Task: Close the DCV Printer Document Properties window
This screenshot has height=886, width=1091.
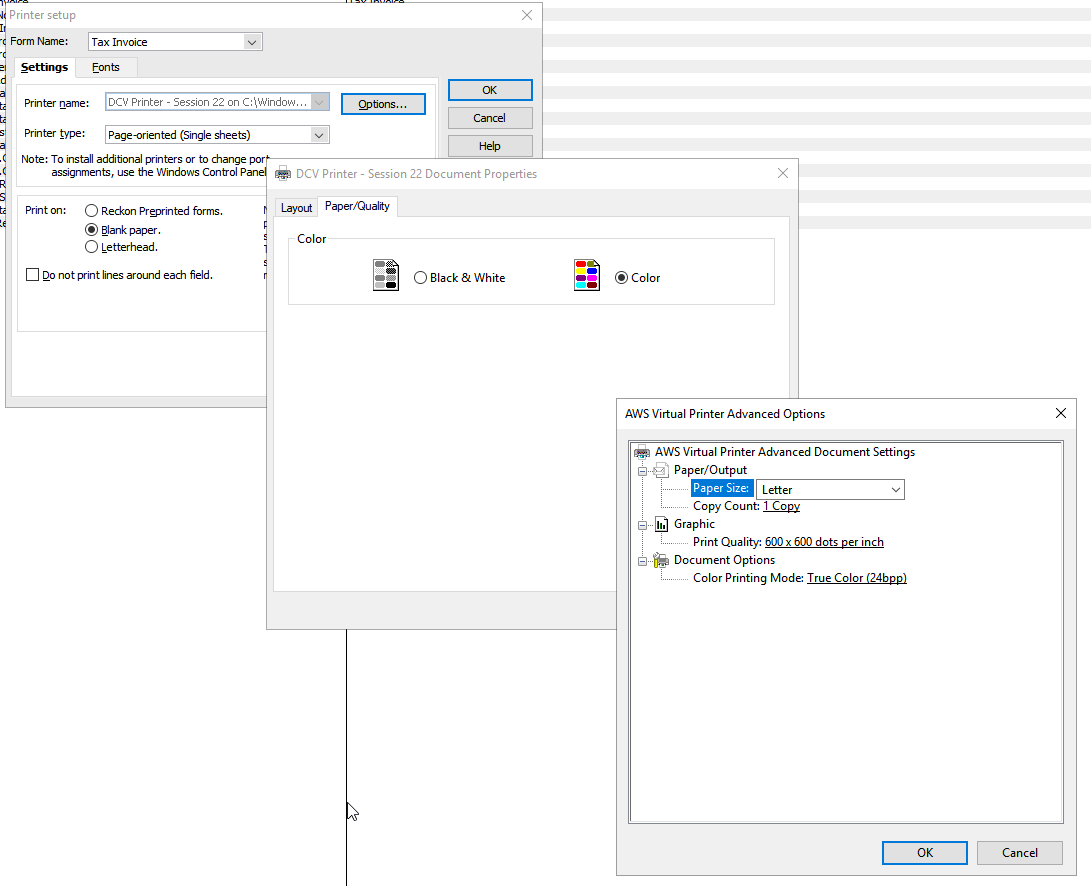Action: [783, 173]
